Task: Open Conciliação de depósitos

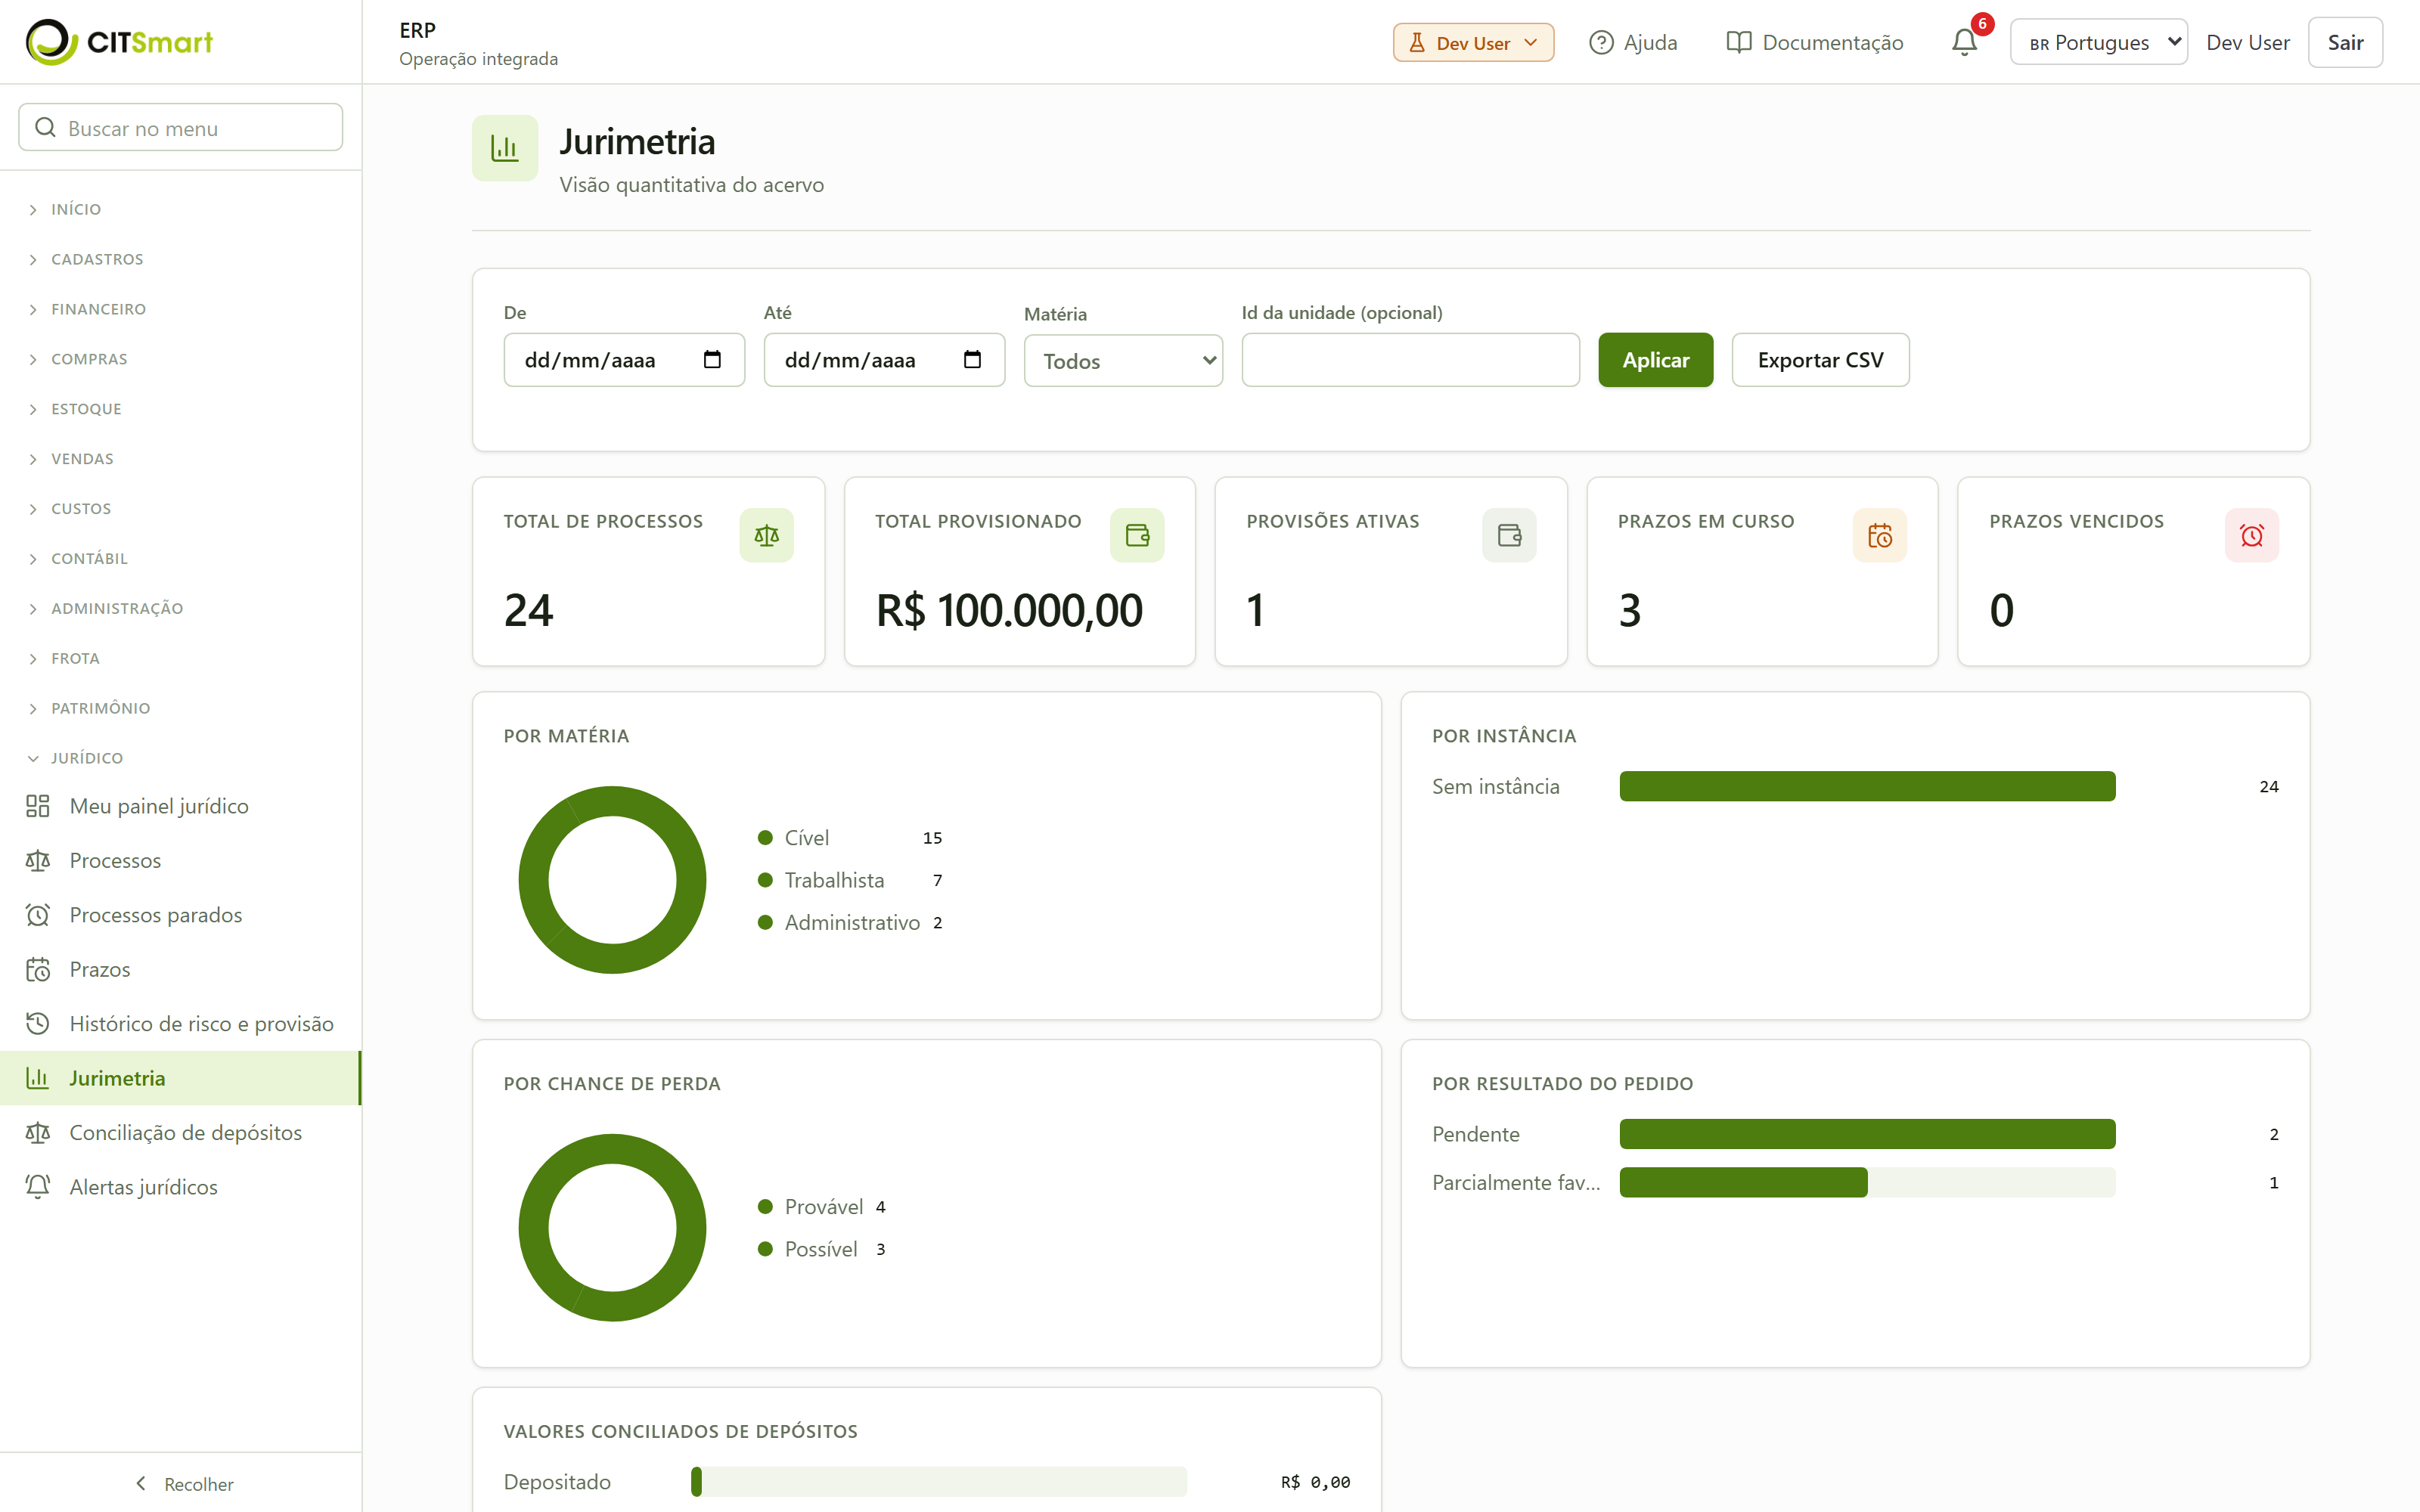Action: (x=180, y=1132)
